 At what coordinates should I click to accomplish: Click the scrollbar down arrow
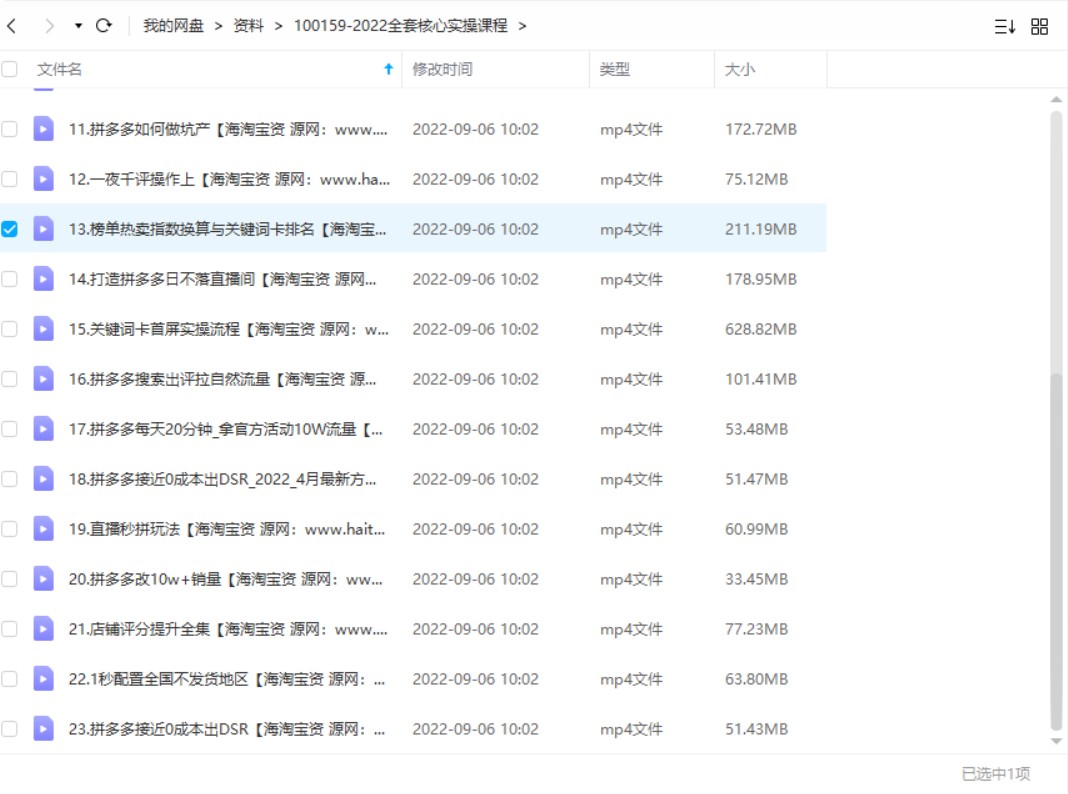click(1056, 741)
